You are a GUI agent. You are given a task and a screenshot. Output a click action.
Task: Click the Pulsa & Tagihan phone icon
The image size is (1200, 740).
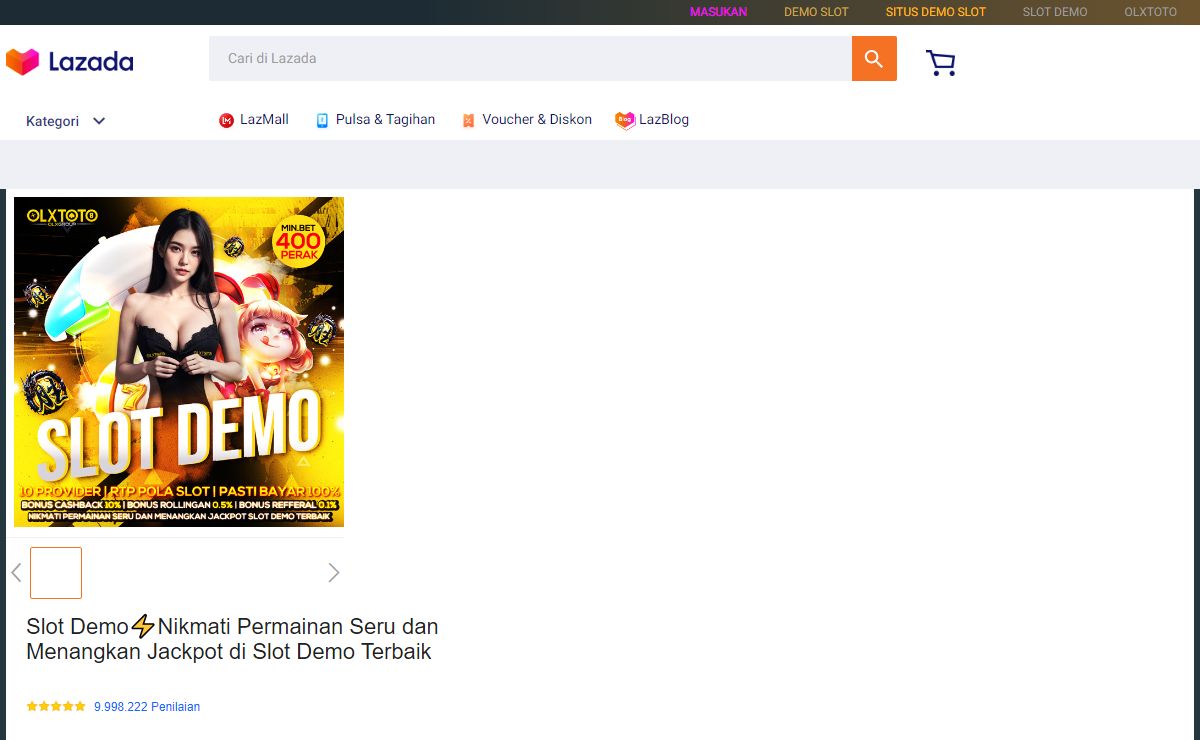click(322, 121)
